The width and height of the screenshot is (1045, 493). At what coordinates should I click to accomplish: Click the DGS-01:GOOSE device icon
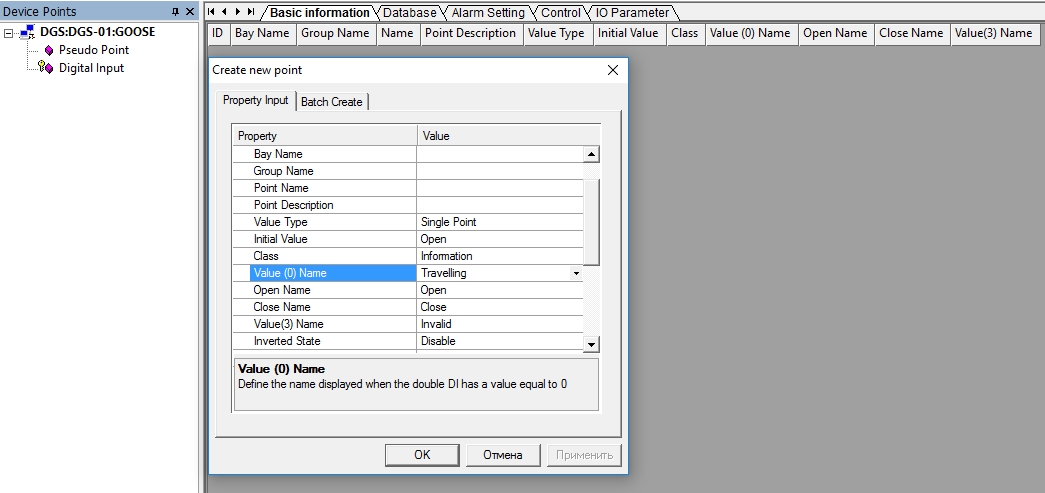click(x=27, y=32)
